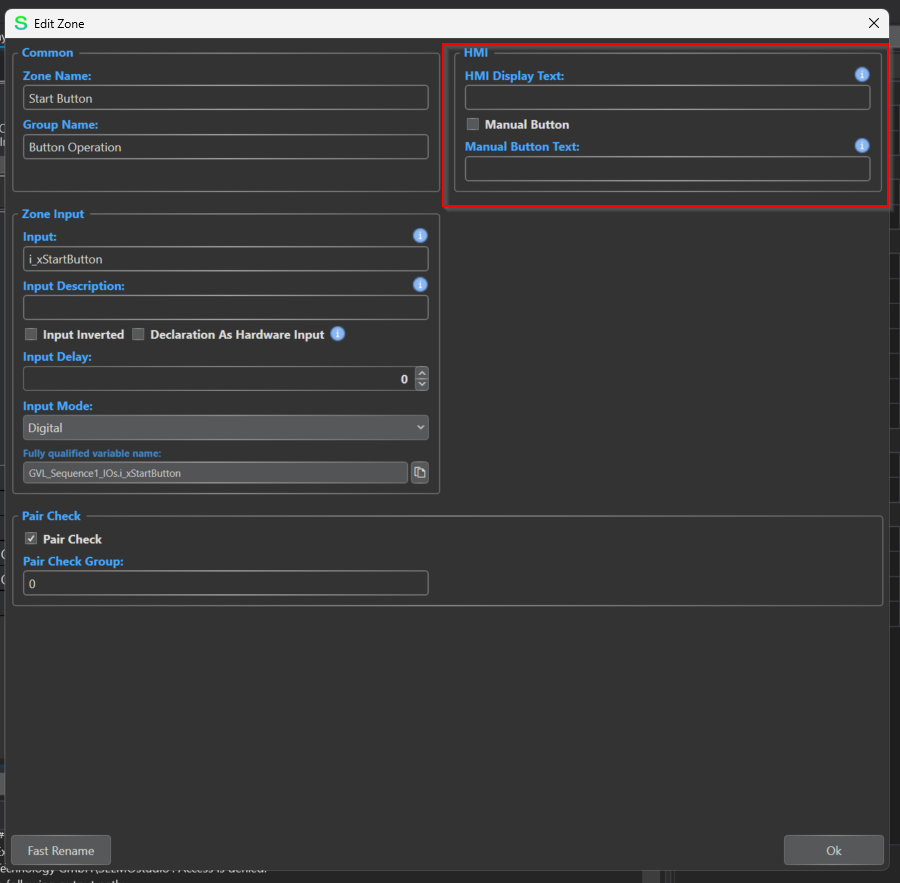Enable the Manual Button checkbox

(x=472, y=124)
